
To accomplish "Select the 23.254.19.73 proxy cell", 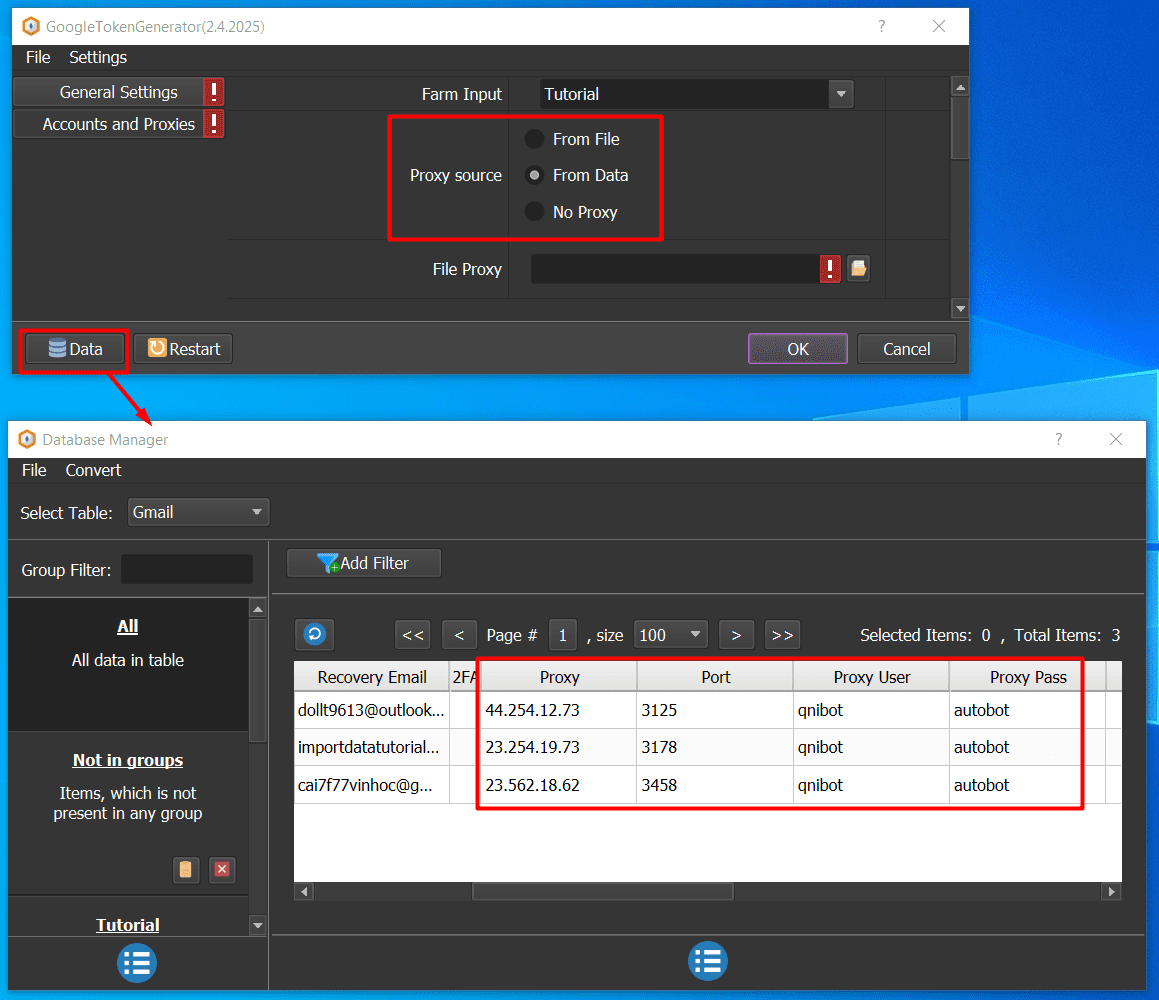I will 559,747.
